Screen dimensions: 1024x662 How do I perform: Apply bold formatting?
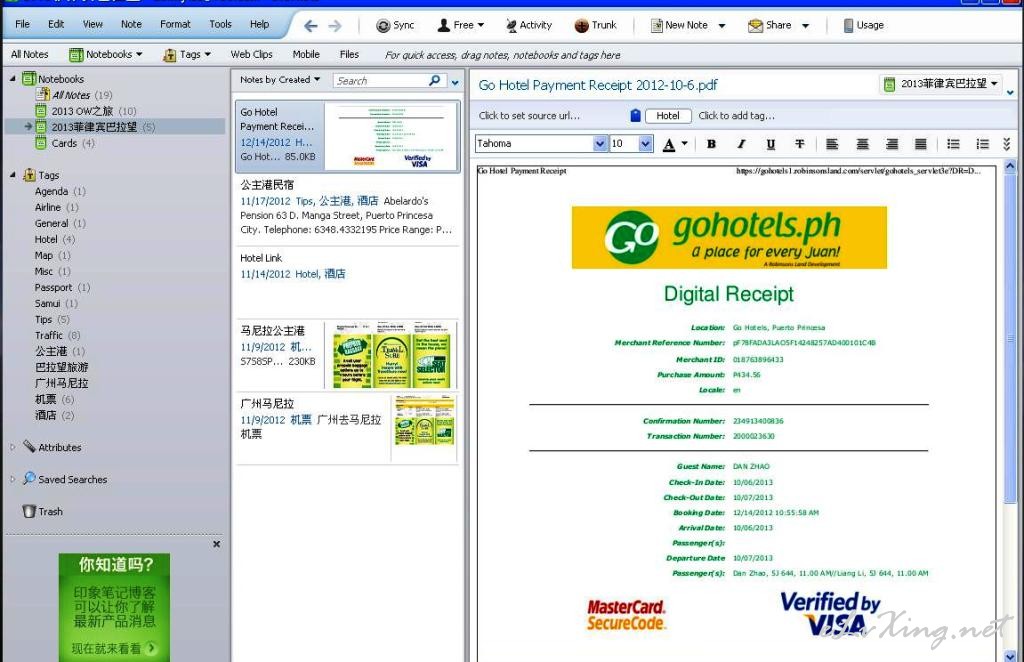click(x=711, y=144)
